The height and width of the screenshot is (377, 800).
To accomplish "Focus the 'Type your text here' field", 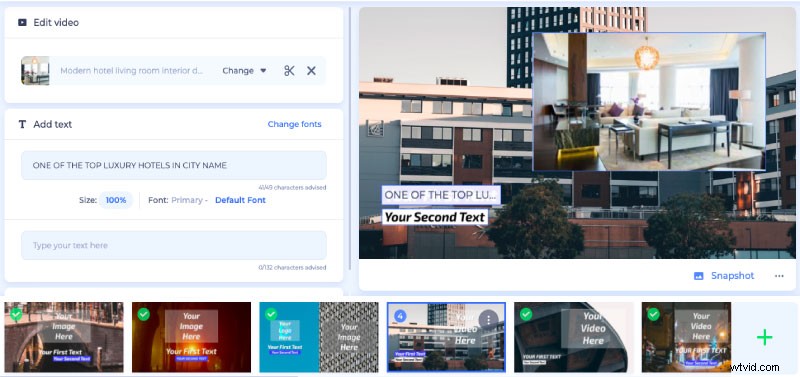I will (x=173, y=245).
